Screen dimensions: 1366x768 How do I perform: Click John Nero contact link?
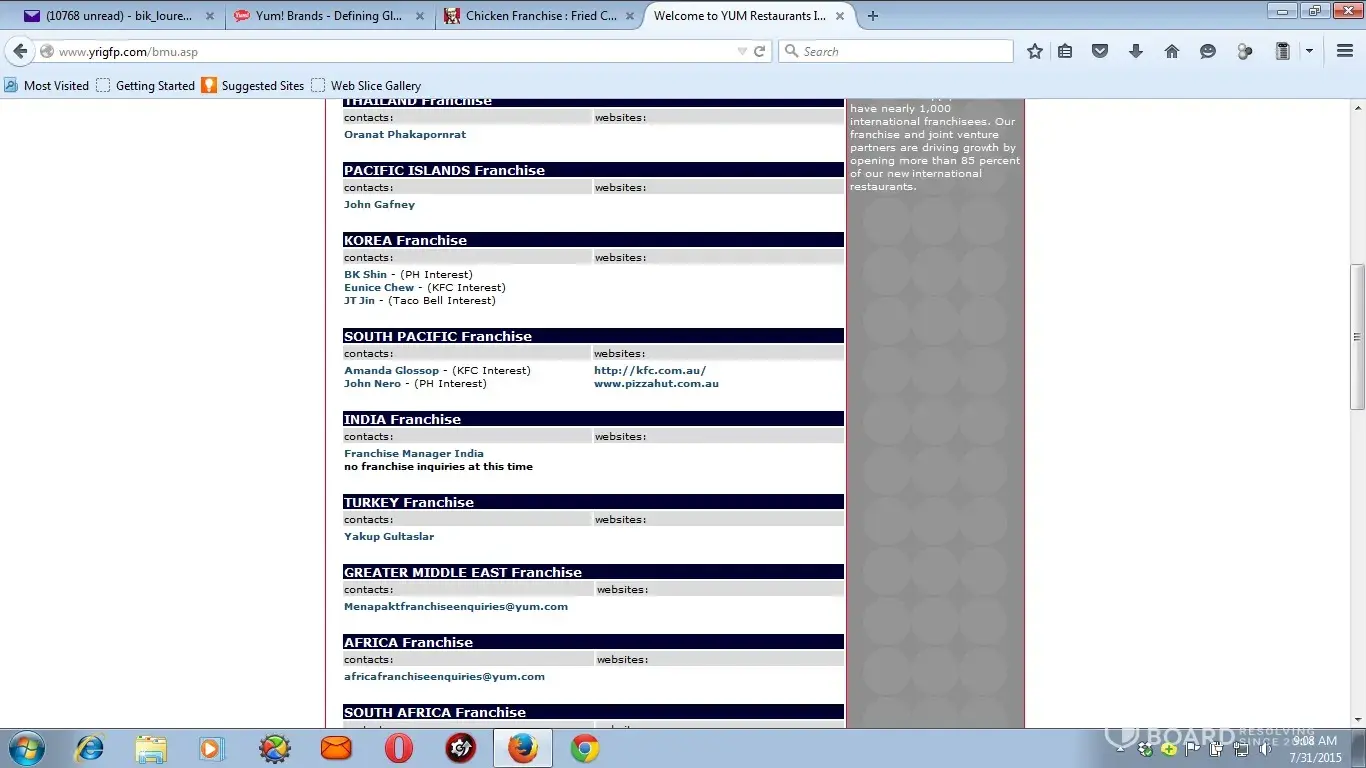pyautogui.click(x=372, y=384)
